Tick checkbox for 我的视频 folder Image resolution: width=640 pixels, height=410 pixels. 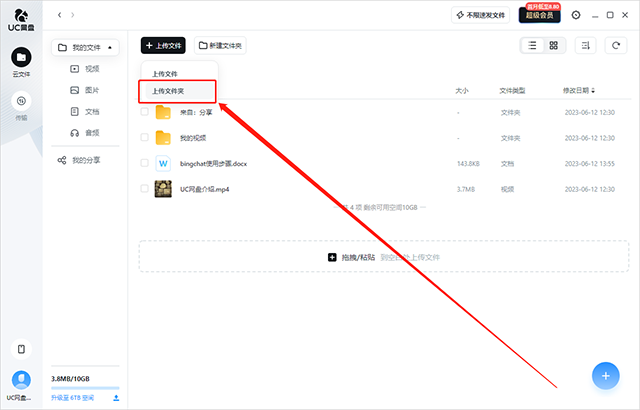[144, 137]
